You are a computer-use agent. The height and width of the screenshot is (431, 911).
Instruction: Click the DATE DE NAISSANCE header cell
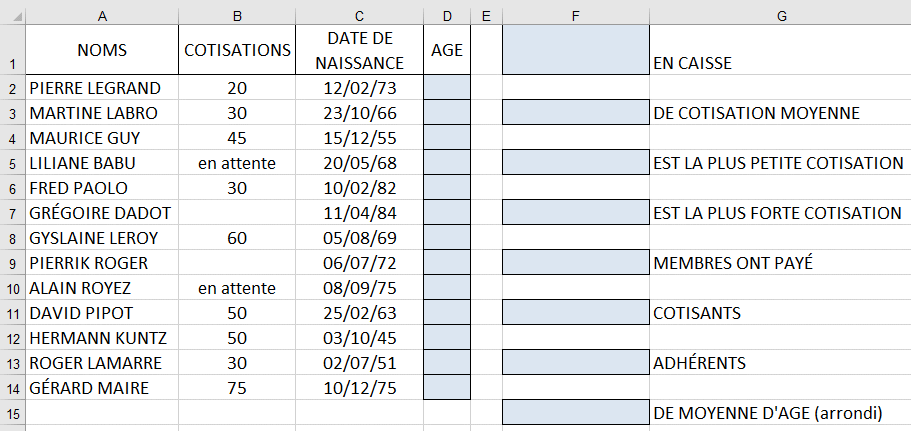pos(360,50)
